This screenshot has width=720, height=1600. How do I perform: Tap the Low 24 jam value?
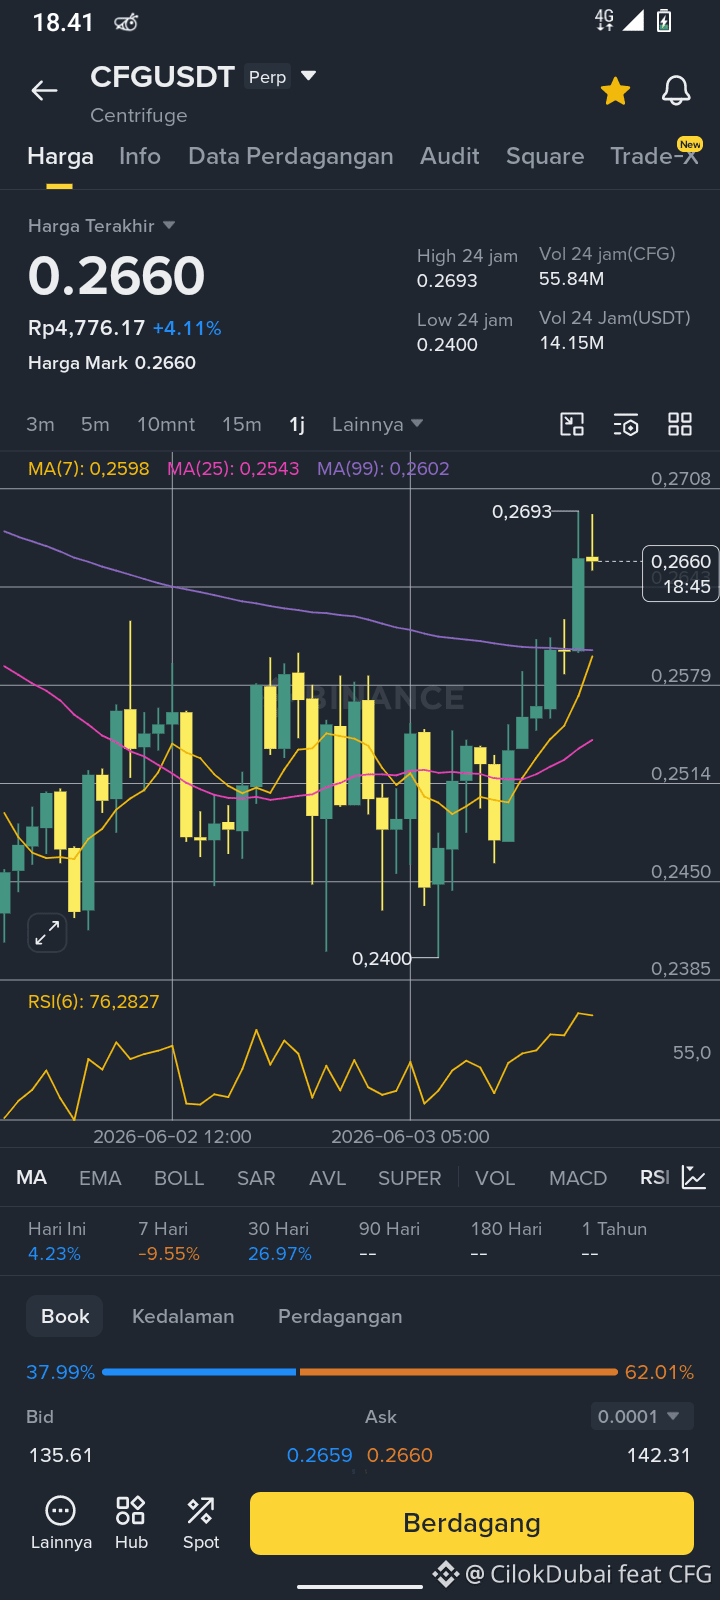click(447, 345)
